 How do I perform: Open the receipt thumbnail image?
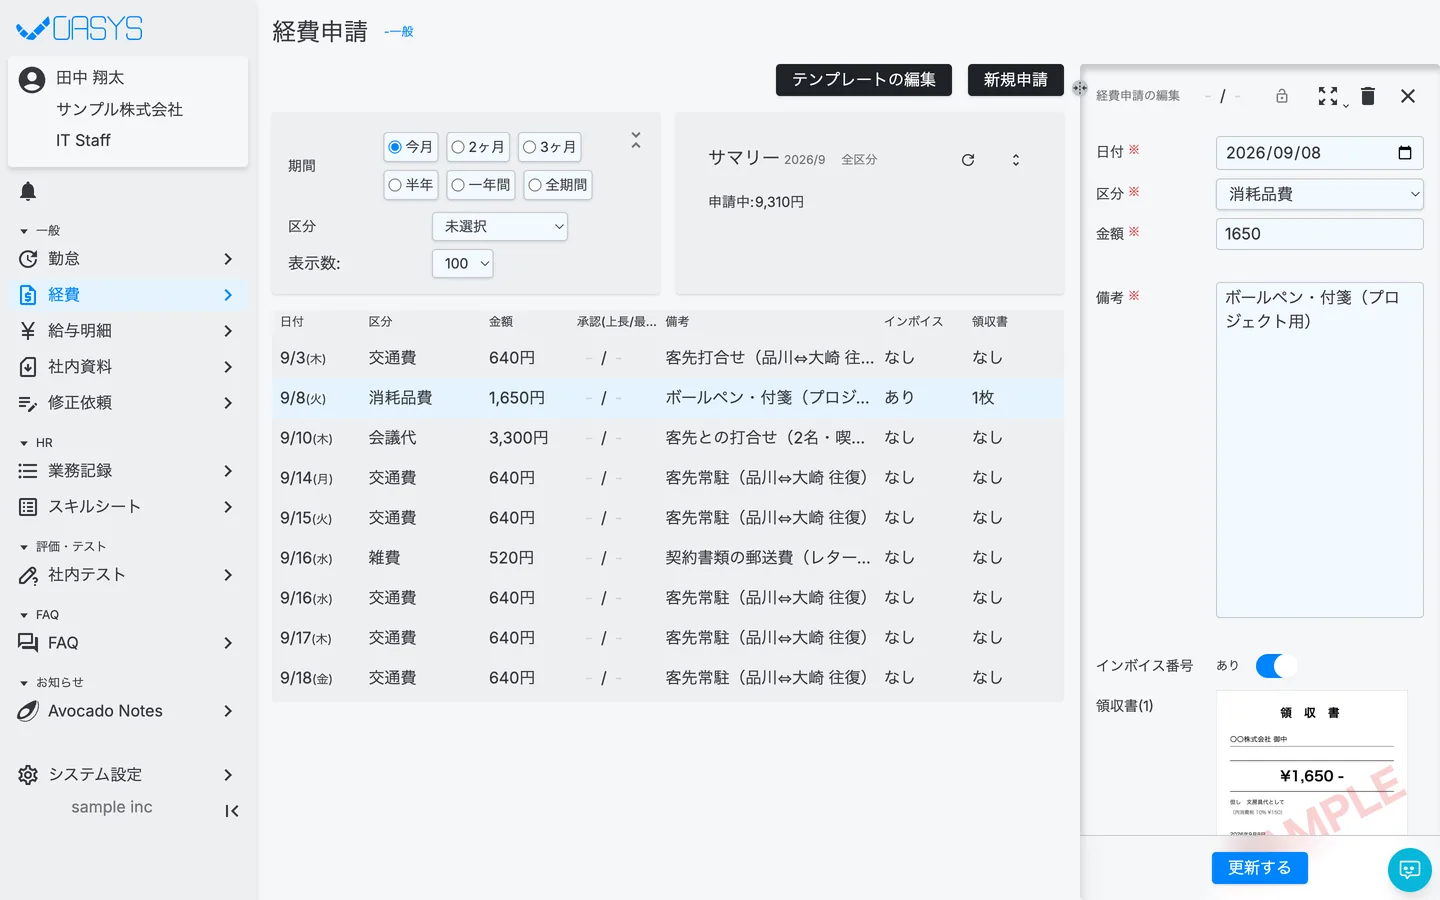point(1312,763)
